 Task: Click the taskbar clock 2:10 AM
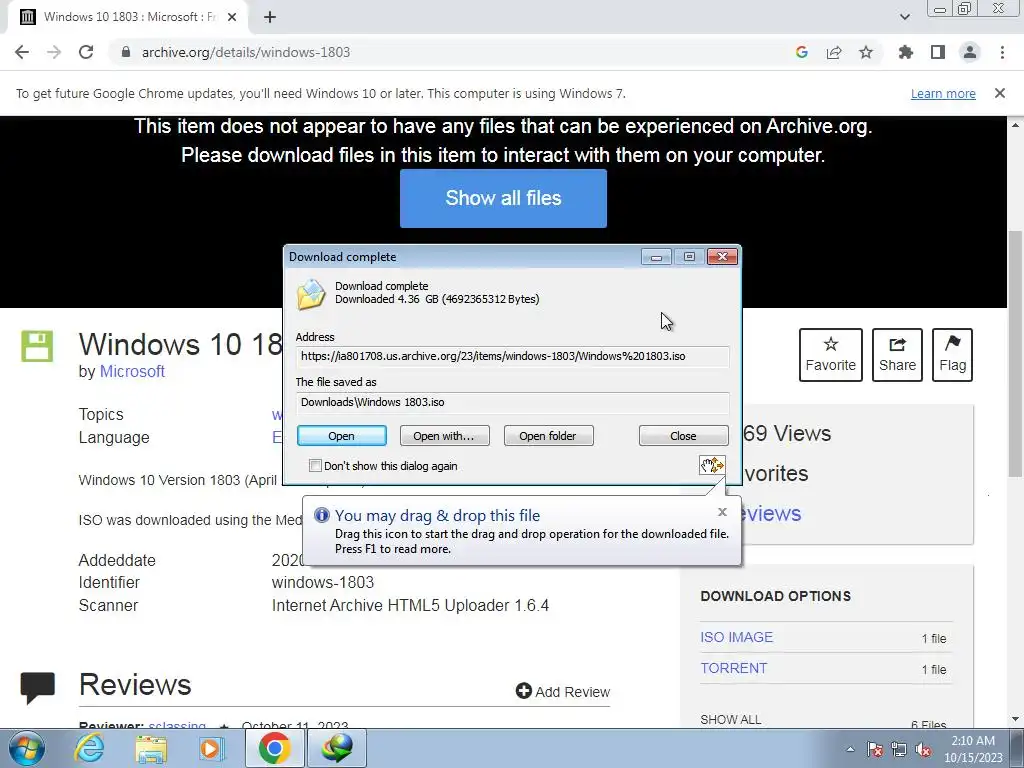(973, 749)
